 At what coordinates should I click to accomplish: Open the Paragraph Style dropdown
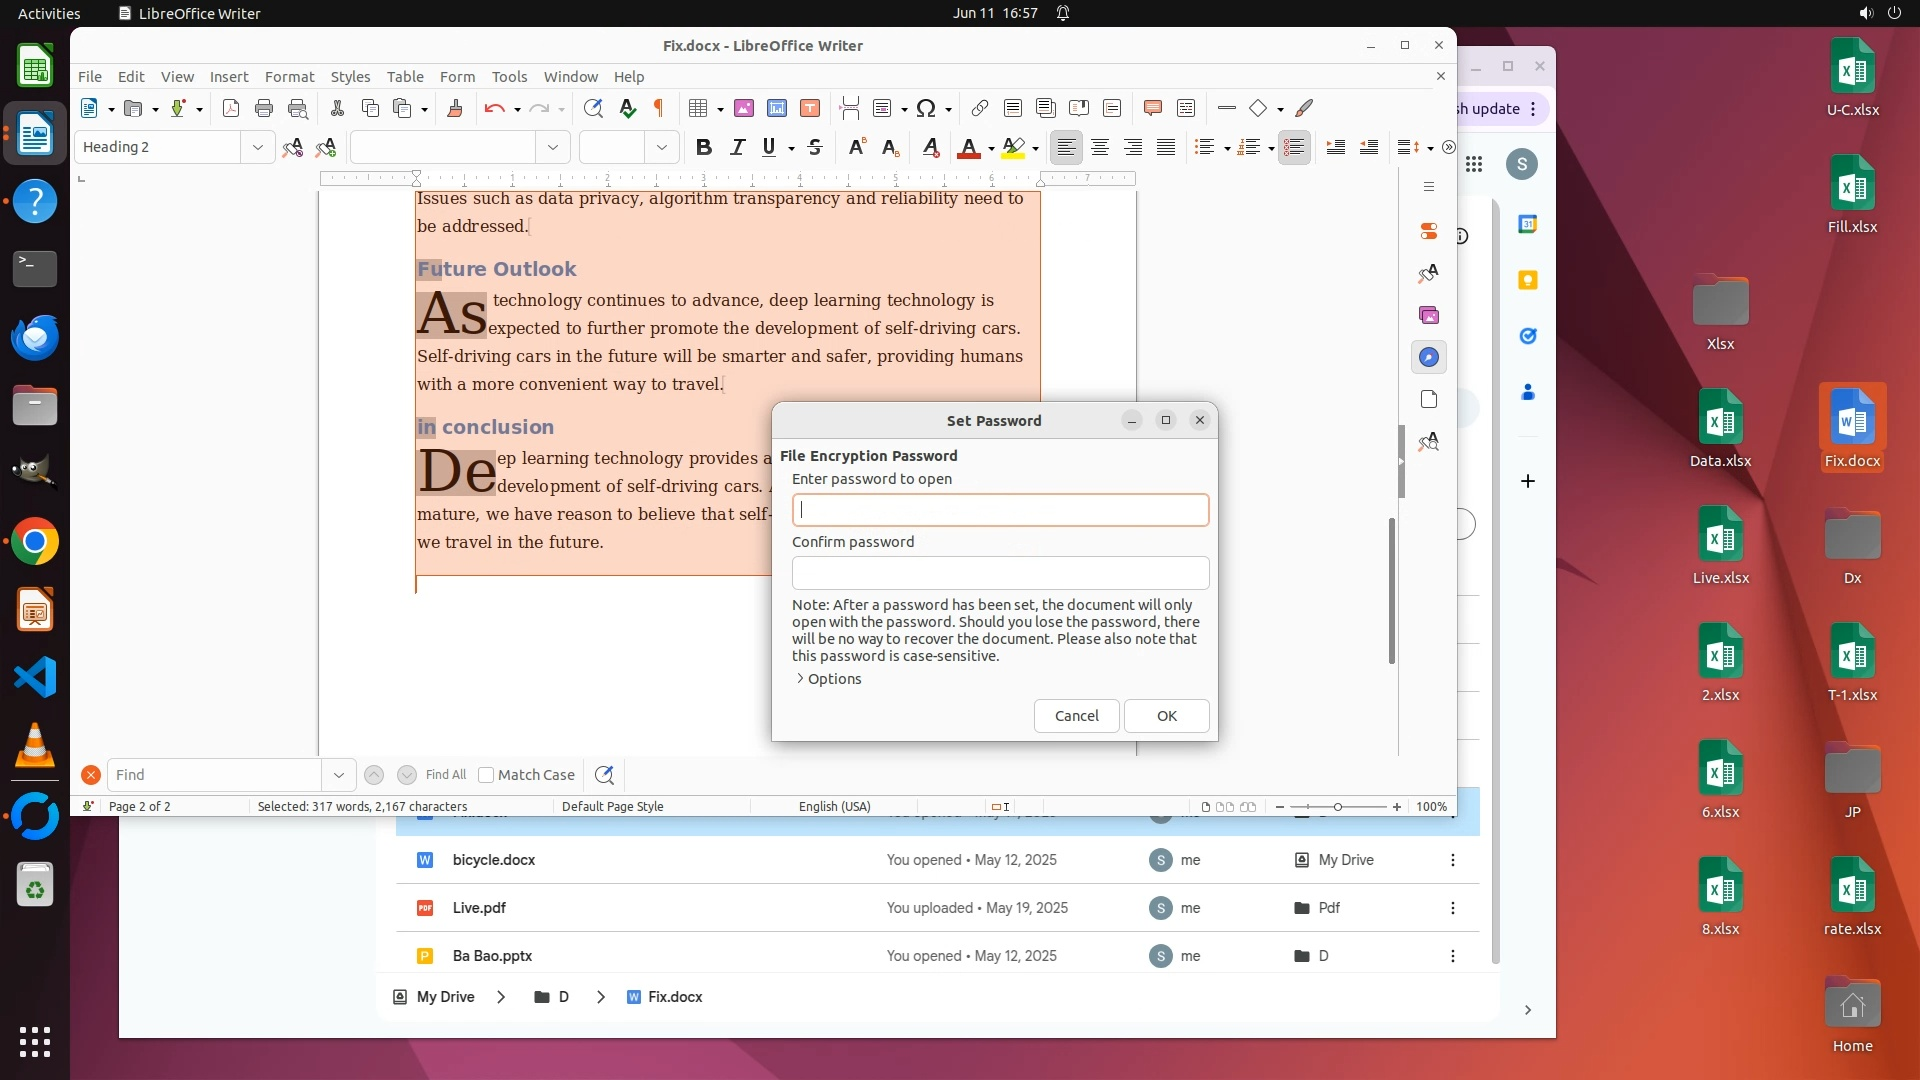(257, 147)
